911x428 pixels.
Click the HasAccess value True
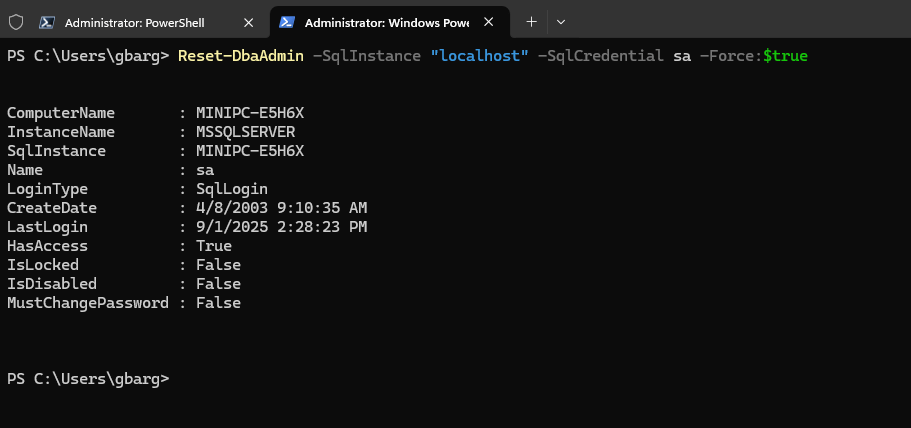213,246
